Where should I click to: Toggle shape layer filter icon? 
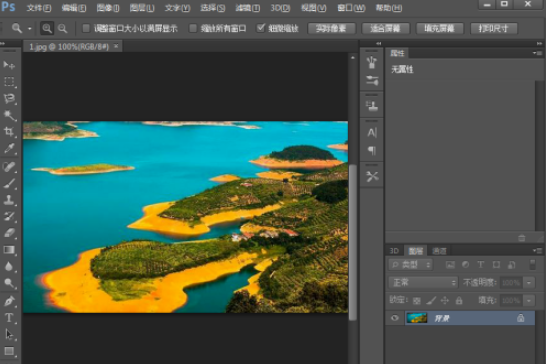click(496, 265)
